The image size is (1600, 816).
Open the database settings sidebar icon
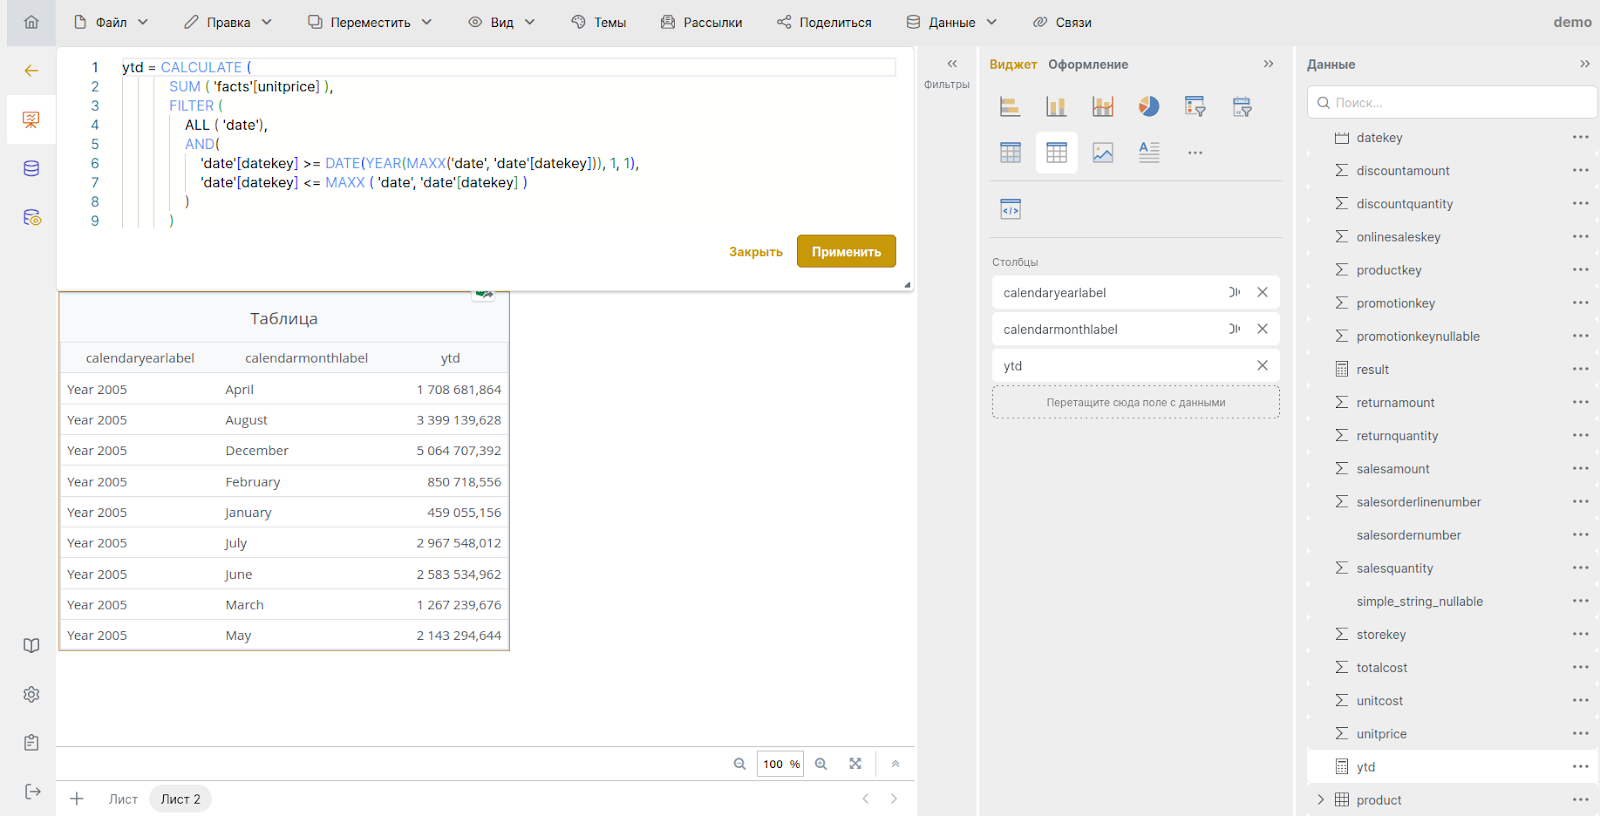point(32,217)
